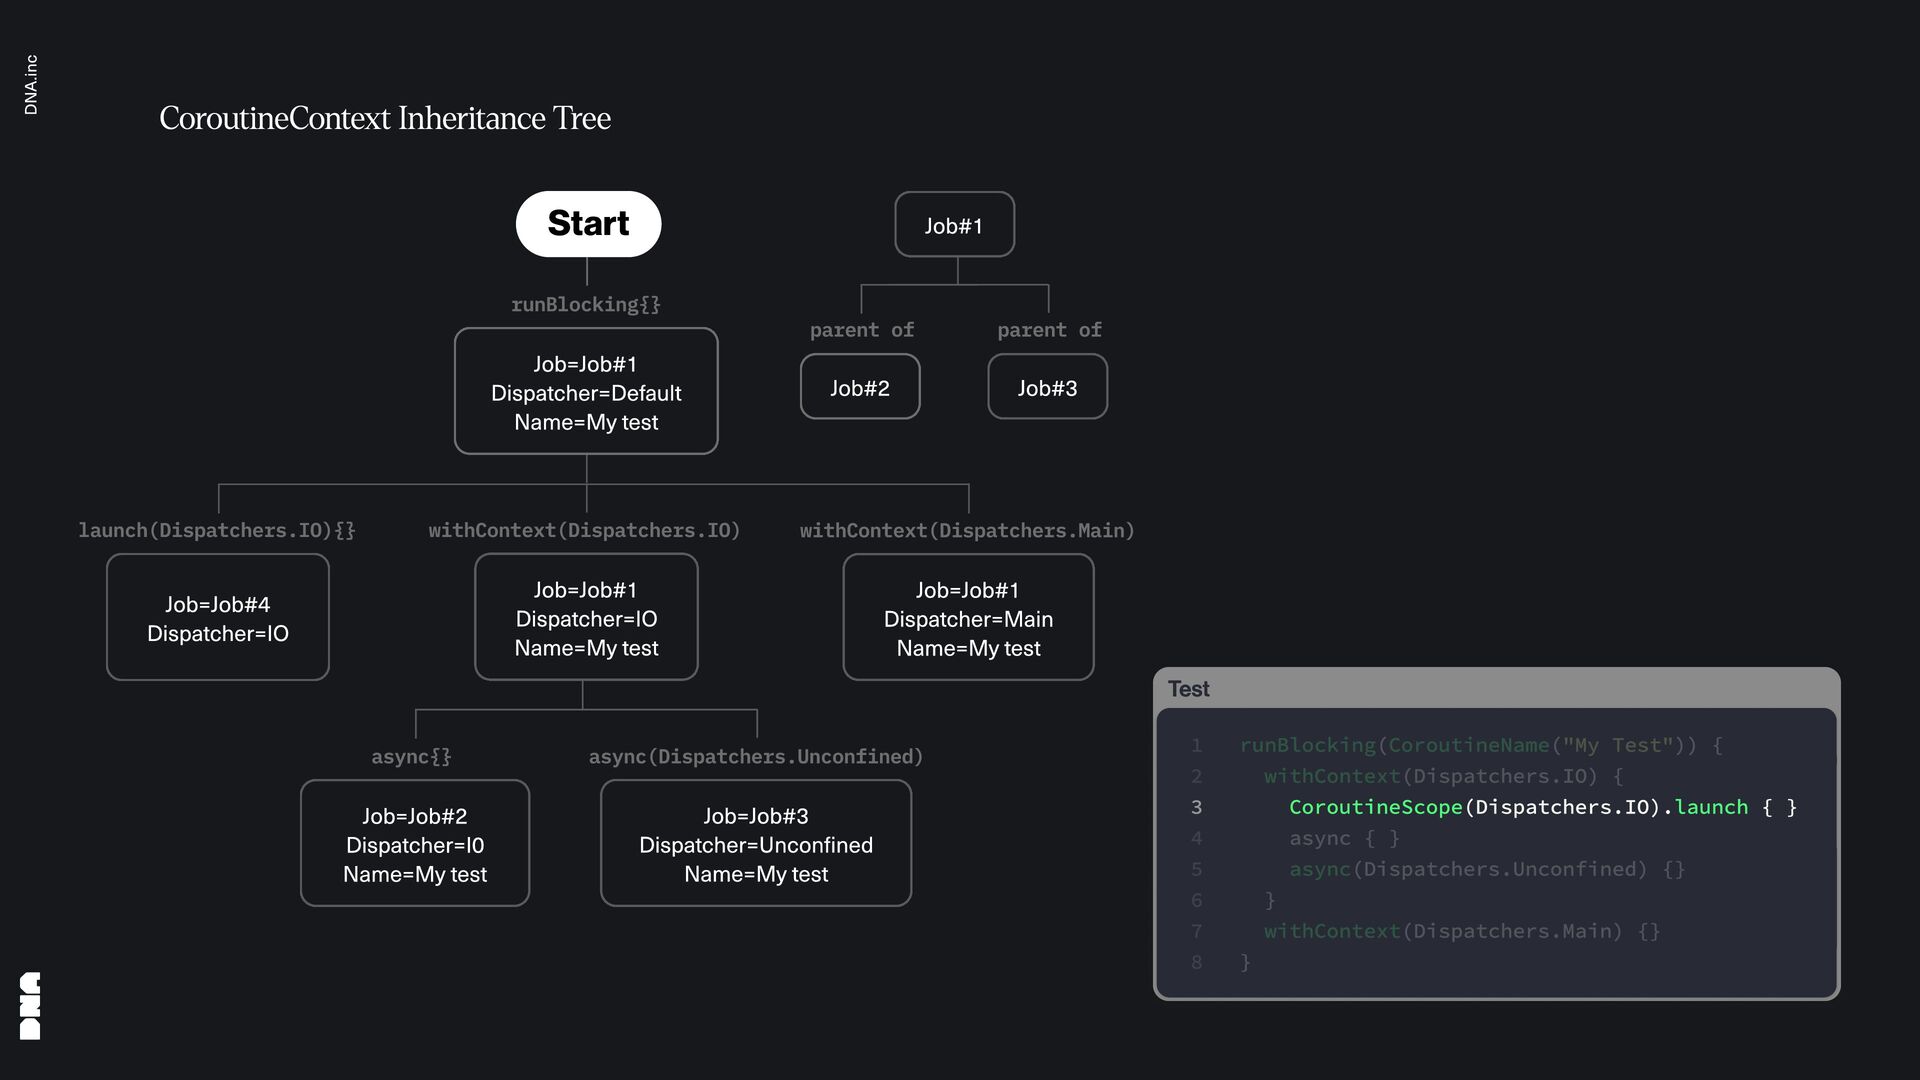Click the launch(Dispatchers.IO){} label
The height and width of the screenshot is (1080, 1920).
(217, 531)
